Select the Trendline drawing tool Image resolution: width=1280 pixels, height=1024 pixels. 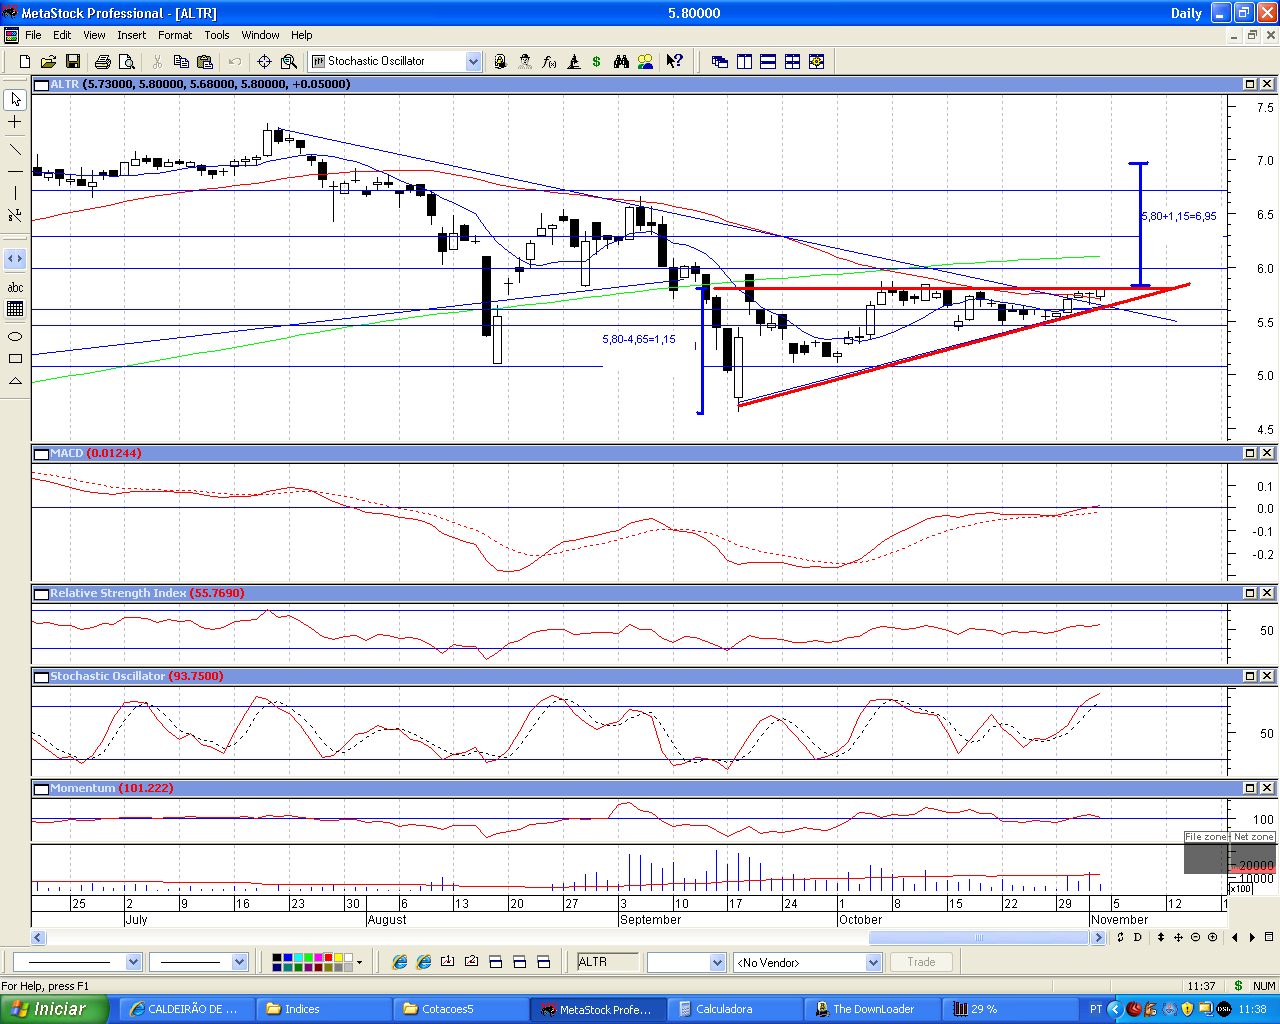coord(15,149)
